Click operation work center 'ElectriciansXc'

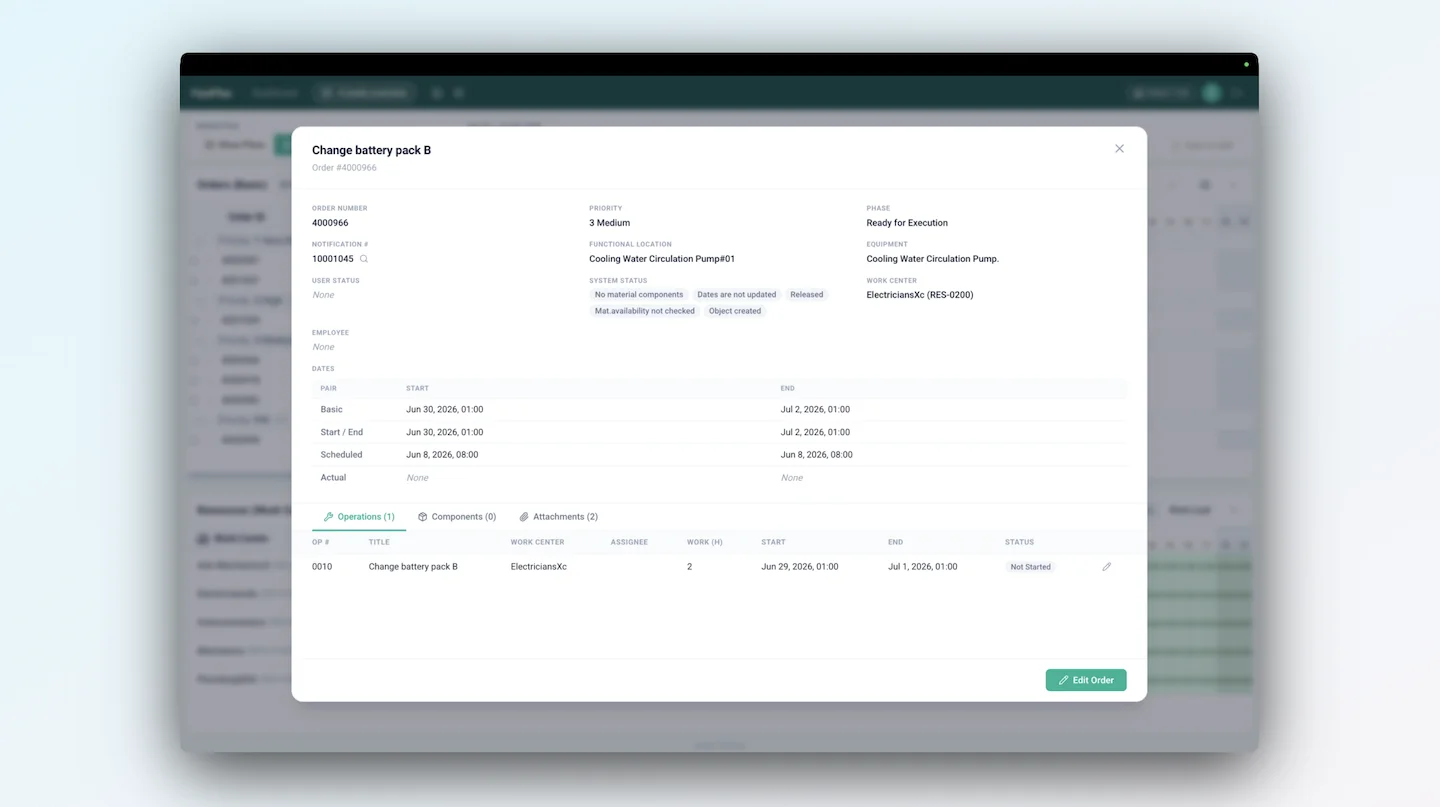(539, 567)
